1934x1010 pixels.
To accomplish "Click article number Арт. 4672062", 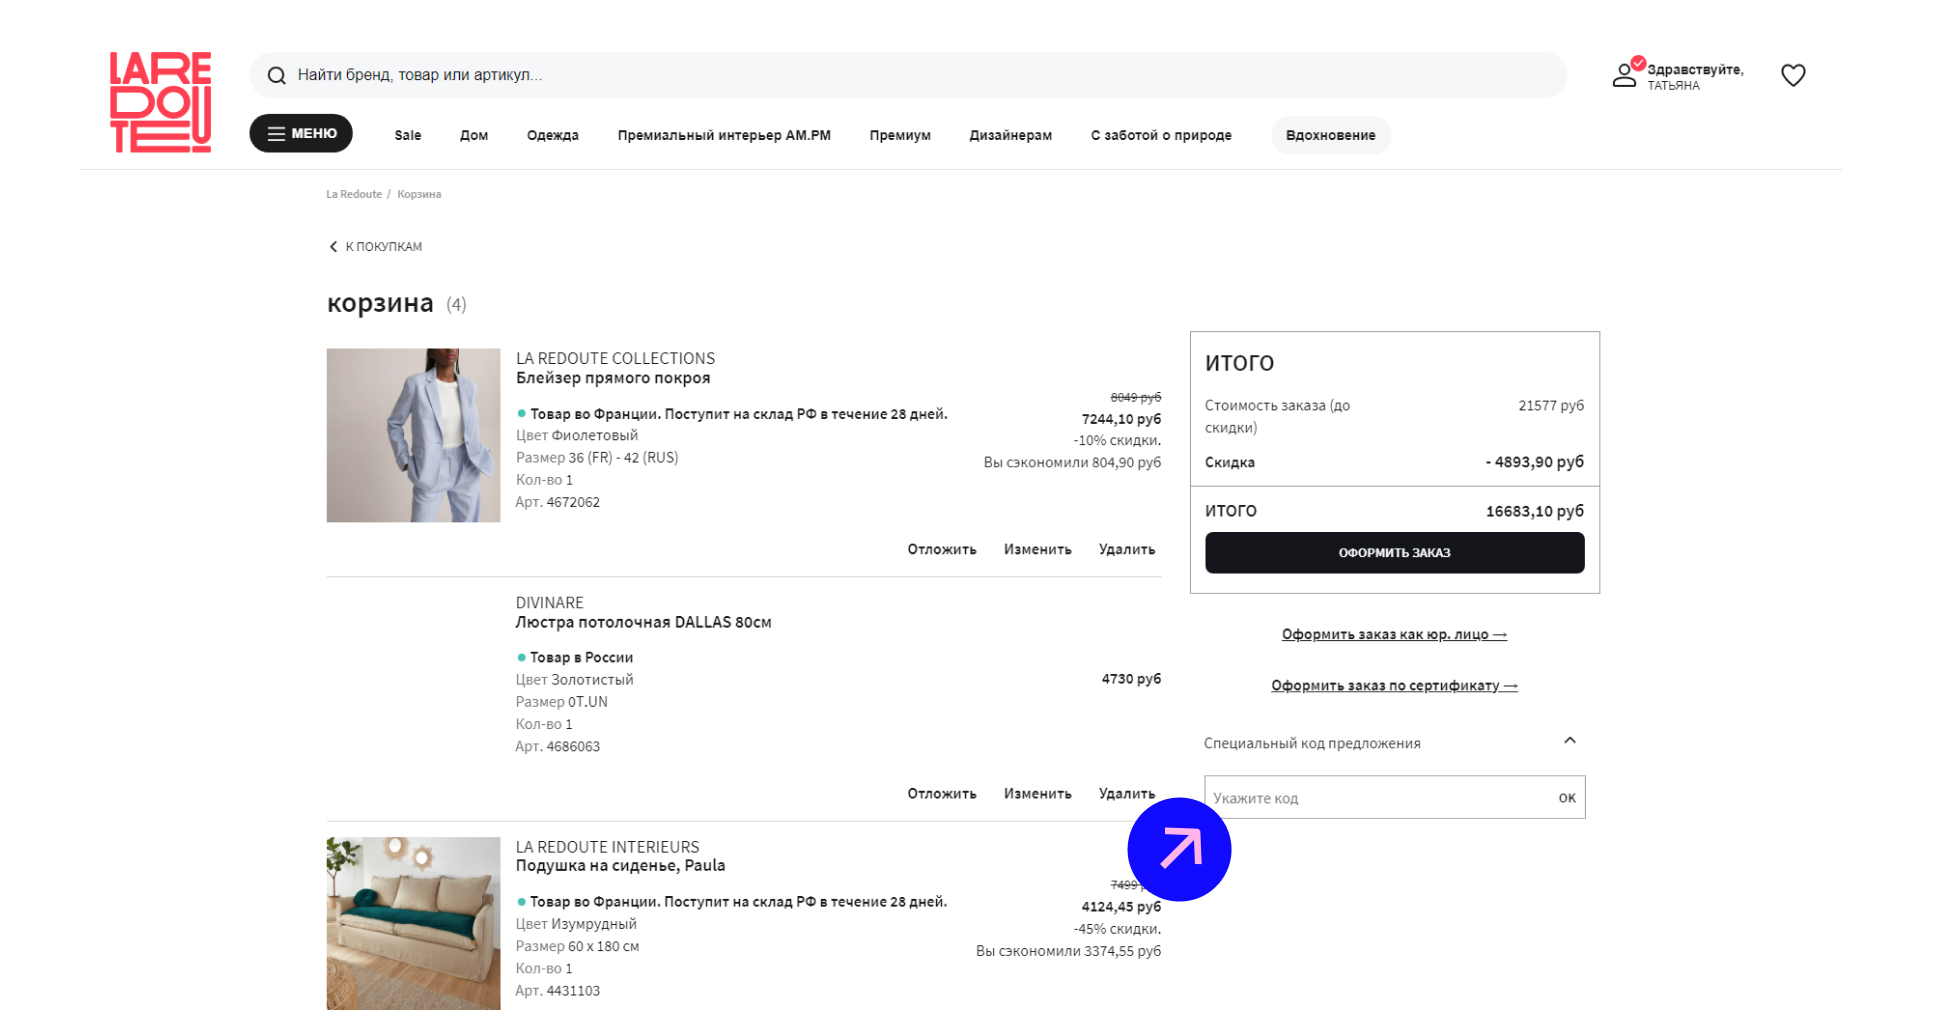I will pos(557,502).
